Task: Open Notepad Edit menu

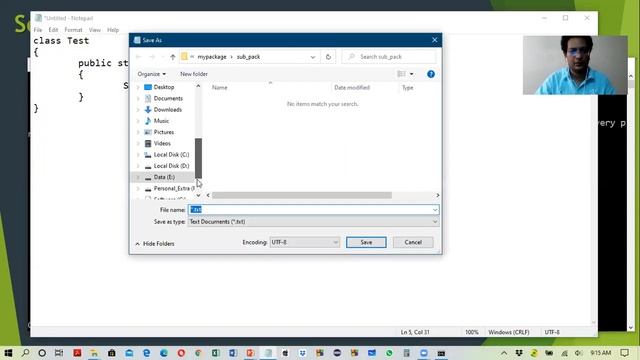Action: tap(53, 30)
